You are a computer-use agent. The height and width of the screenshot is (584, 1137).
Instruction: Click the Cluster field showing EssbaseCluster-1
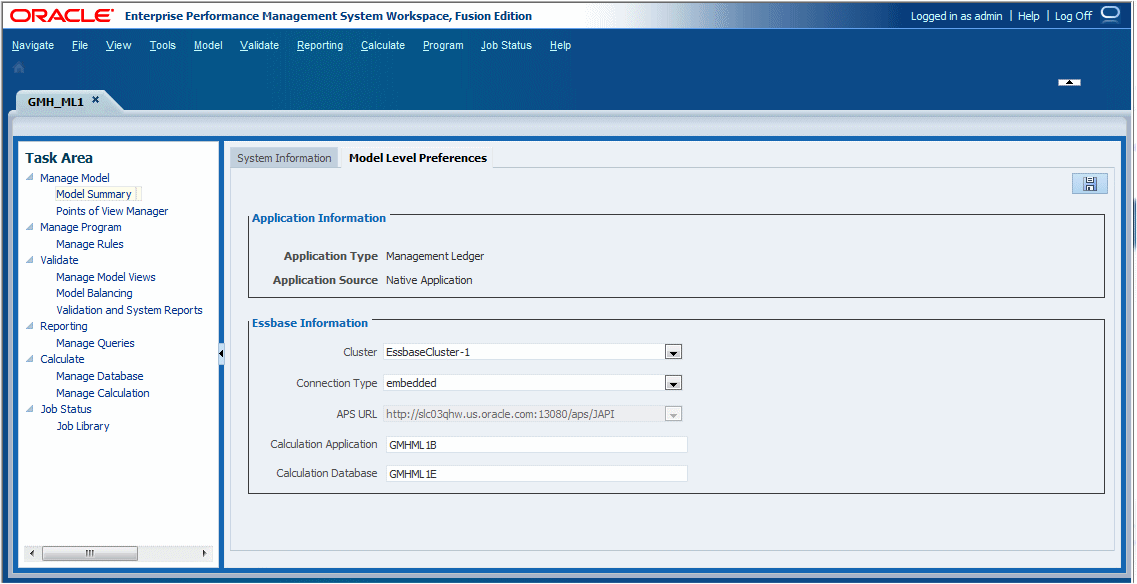(x=524, y=352)
